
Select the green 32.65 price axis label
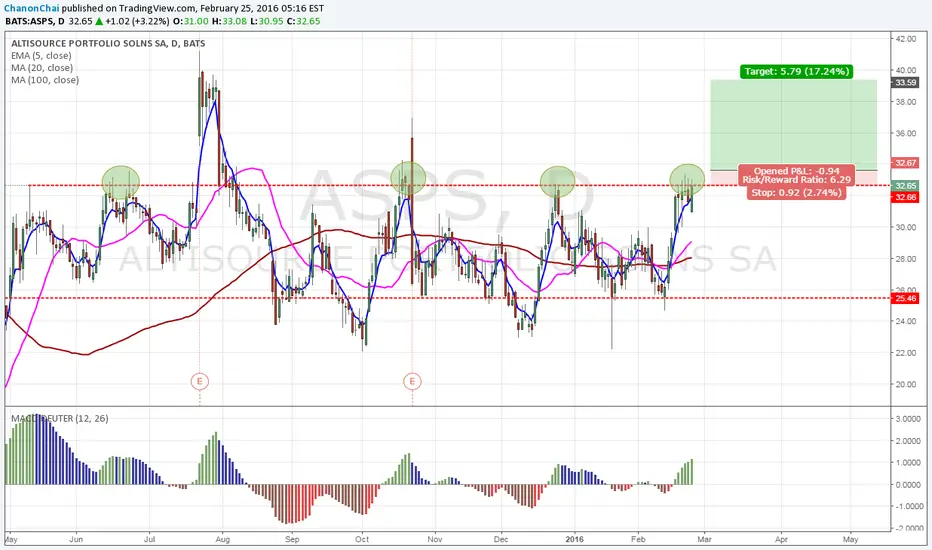click(x=905, y=186)
